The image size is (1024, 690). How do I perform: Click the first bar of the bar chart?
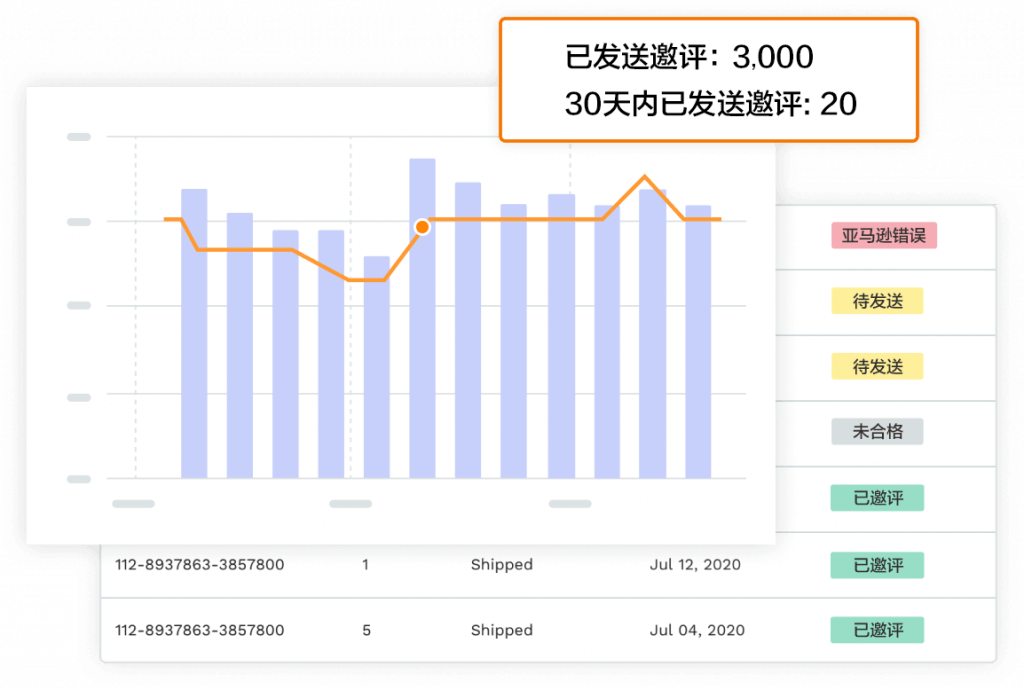(x=192, y=330)
